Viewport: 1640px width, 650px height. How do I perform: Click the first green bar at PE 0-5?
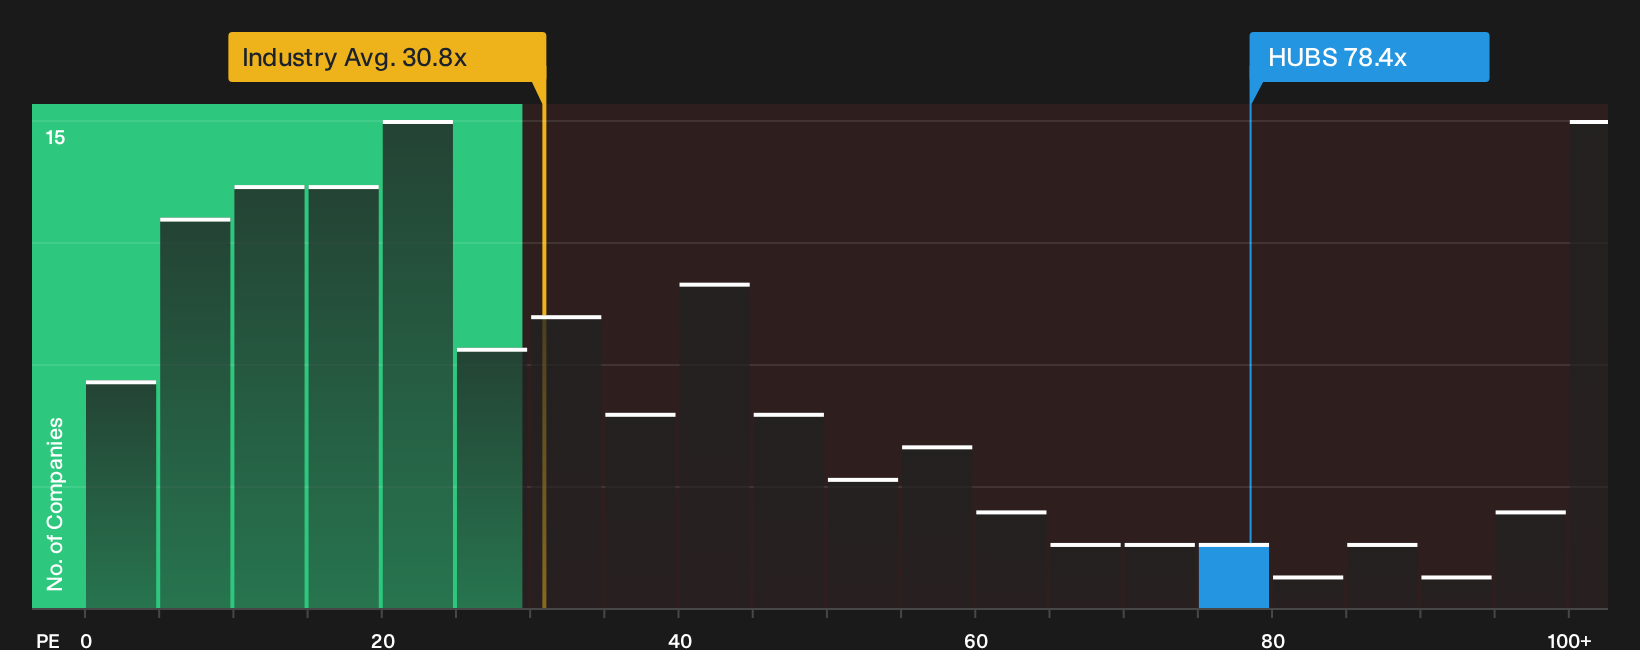[x=121, y=494]
